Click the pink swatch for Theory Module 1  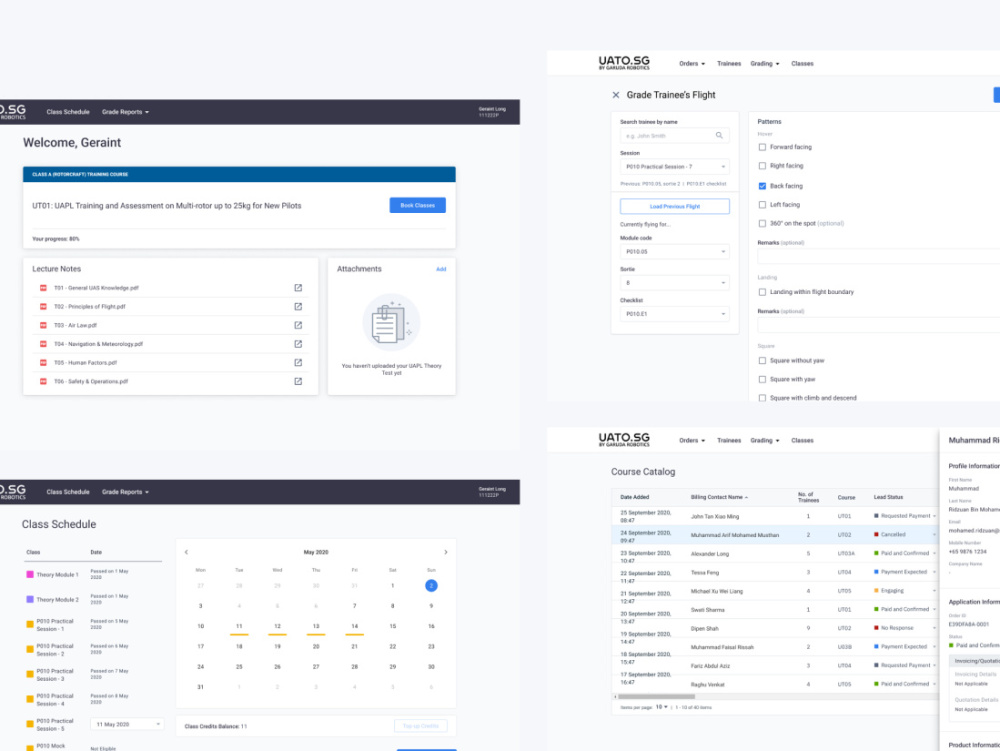pyautogui.click(x=29, y=574)
